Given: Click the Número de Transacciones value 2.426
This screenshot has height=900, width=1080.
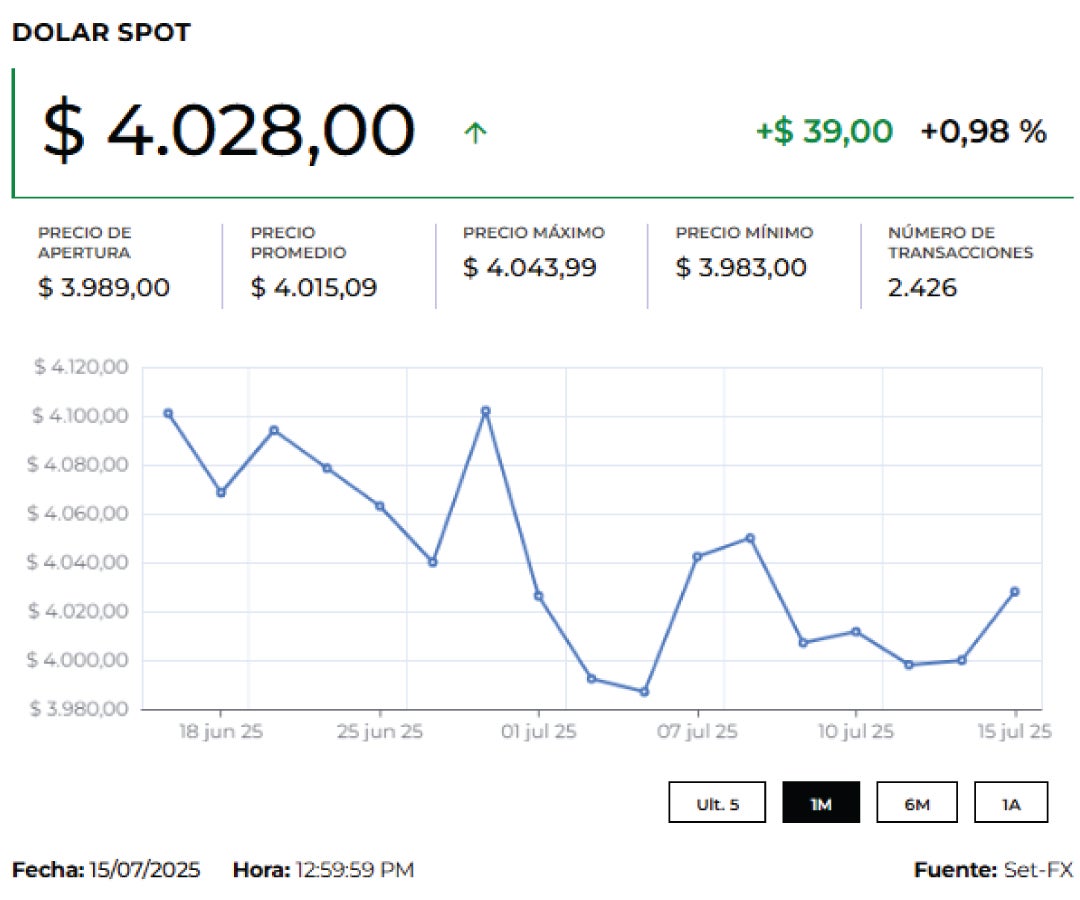Looking at the screenshot, I should pyautogui.click(x=922, y=288).
